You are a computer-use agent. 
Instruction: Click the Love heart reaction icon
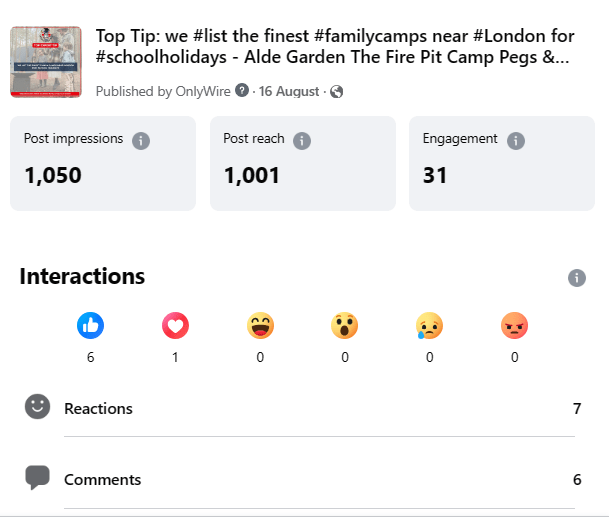tap(176, 326)
